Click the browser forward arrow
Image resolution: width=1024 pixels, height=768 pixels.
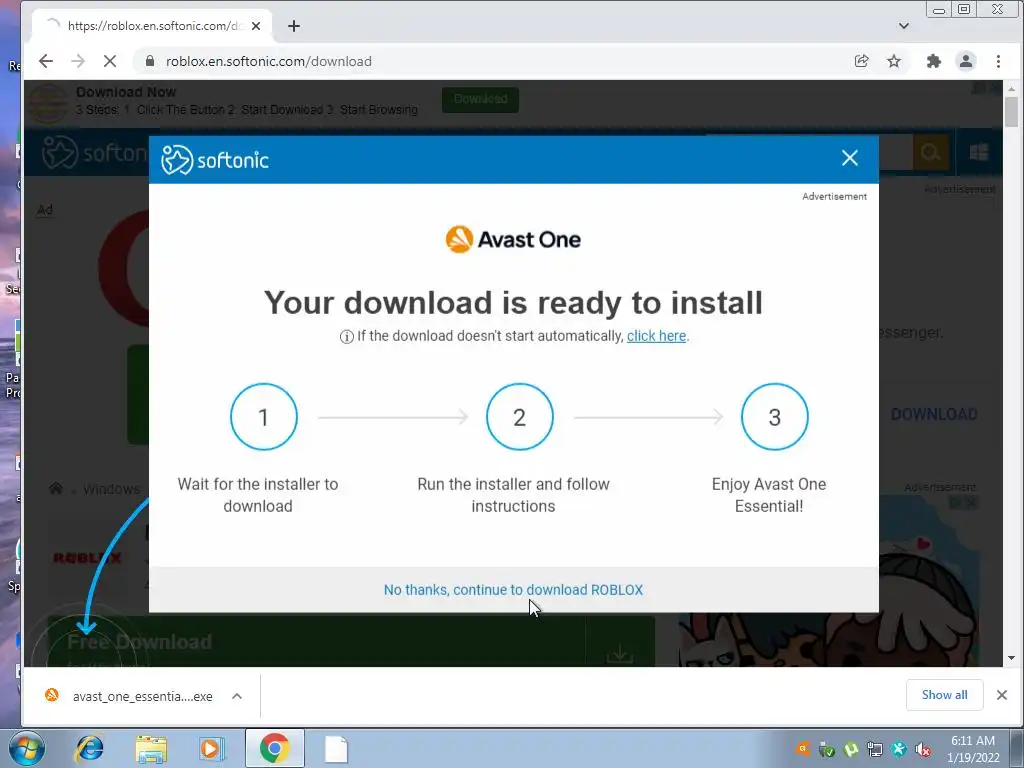click(78, 61)
